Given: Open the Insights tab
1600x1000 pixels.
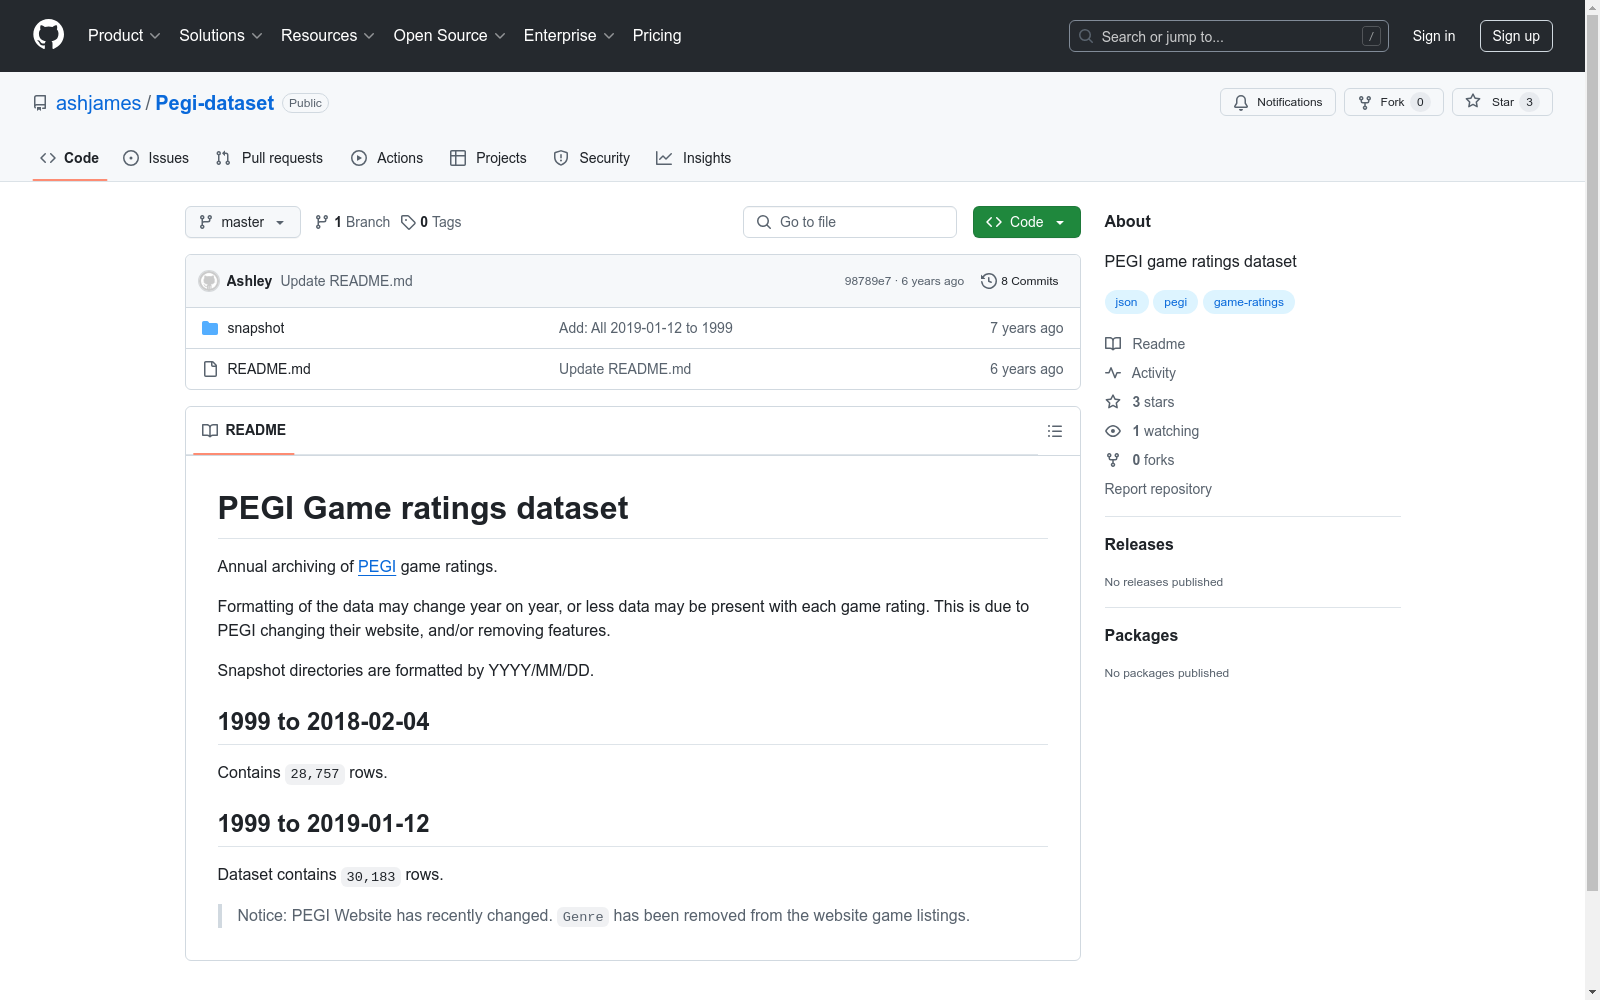Looking at the screenshot, I should click(693, 158).
